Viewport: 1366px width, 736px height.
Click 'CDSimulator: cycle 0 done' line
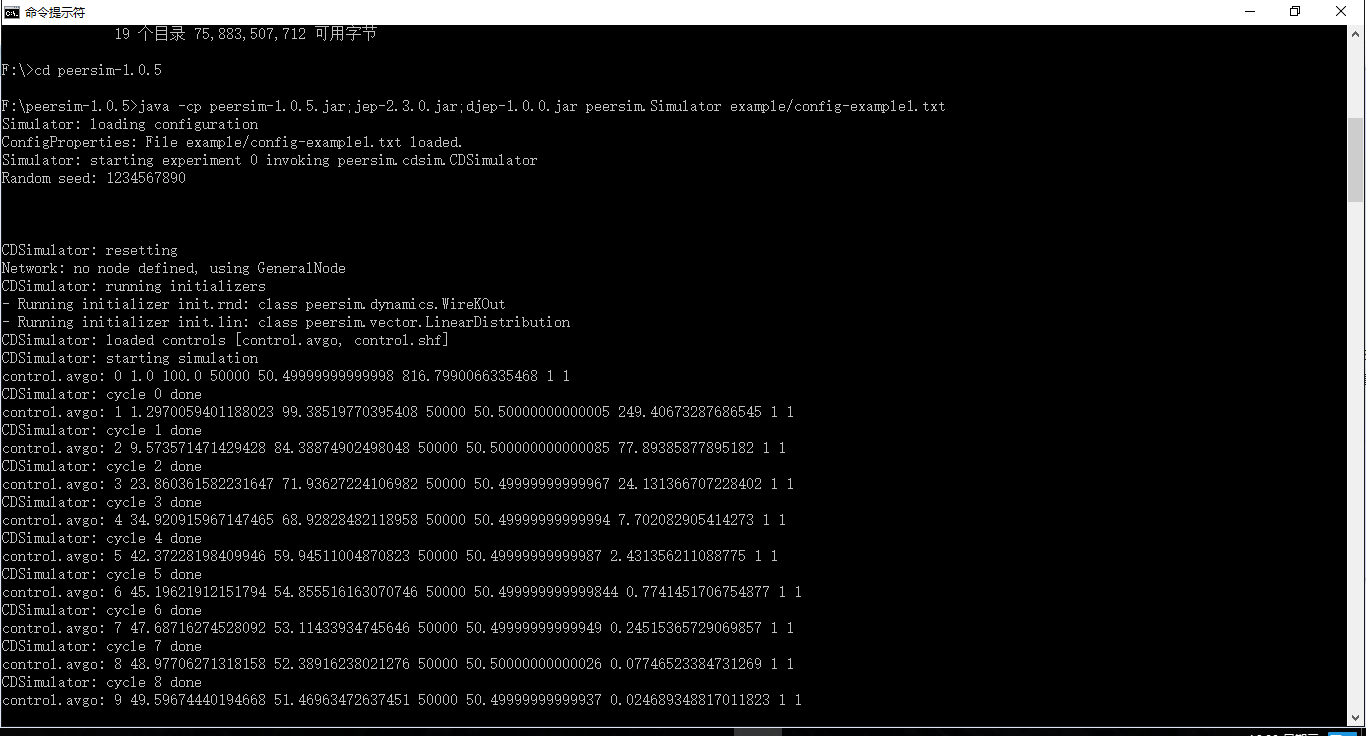click(x=101, y=394)
